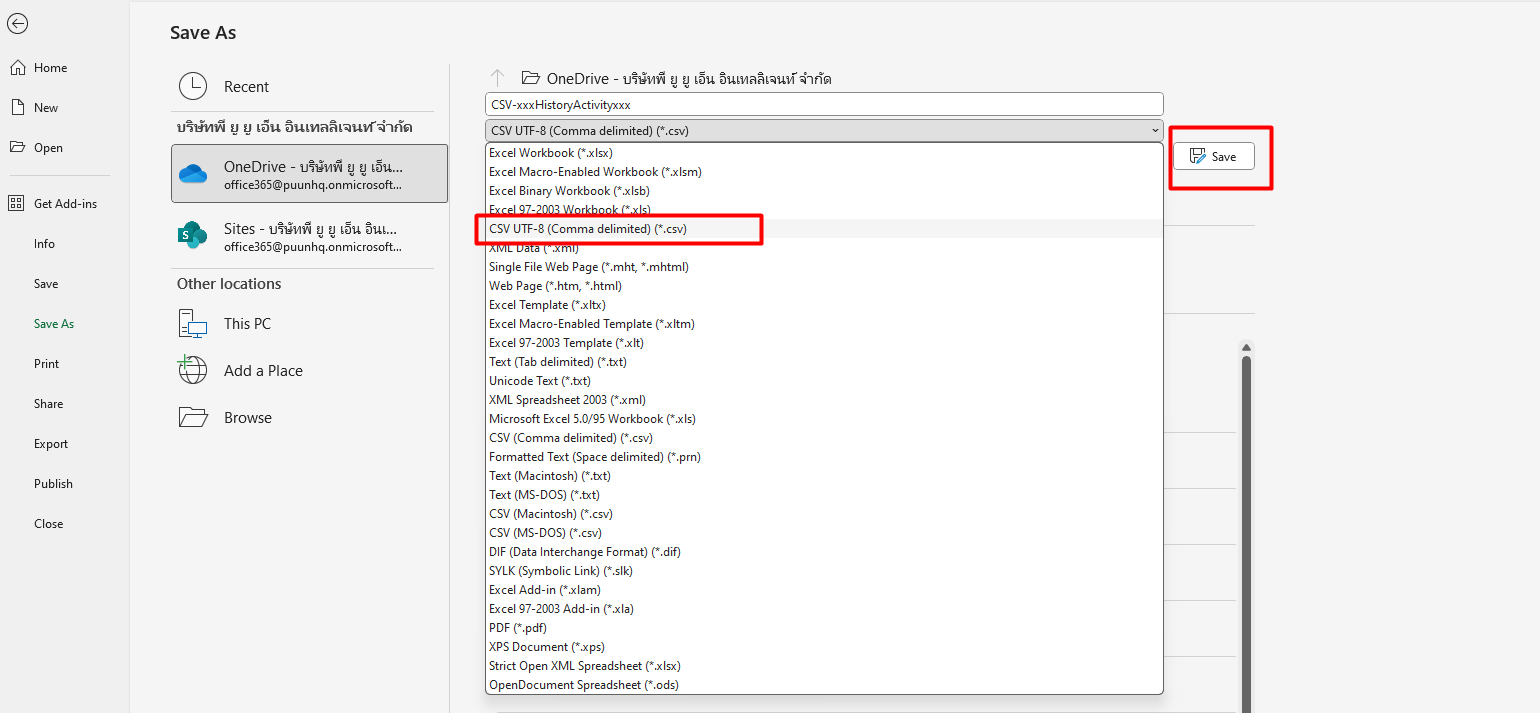Viewport: 1540px width, 713px height.
Task: Open the Publish page
Action: point(53,484)
